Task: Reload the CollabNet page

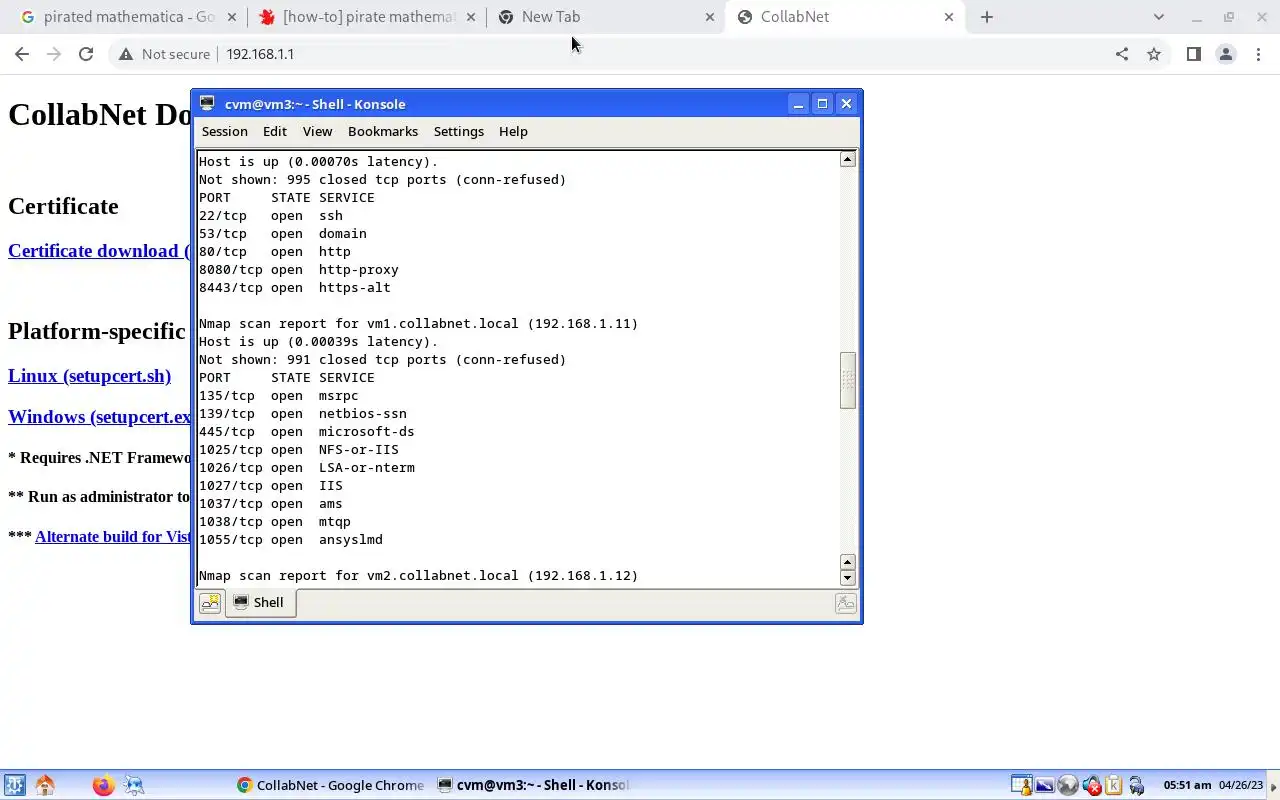Action: [x=86, y=54]
